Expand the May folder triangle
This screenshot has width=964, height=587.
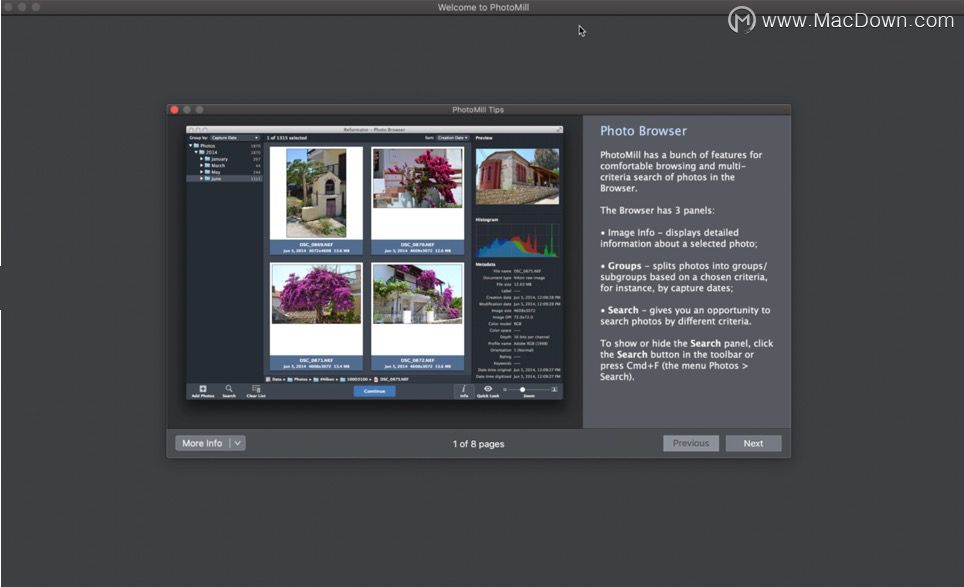click(x=201, y=172)
